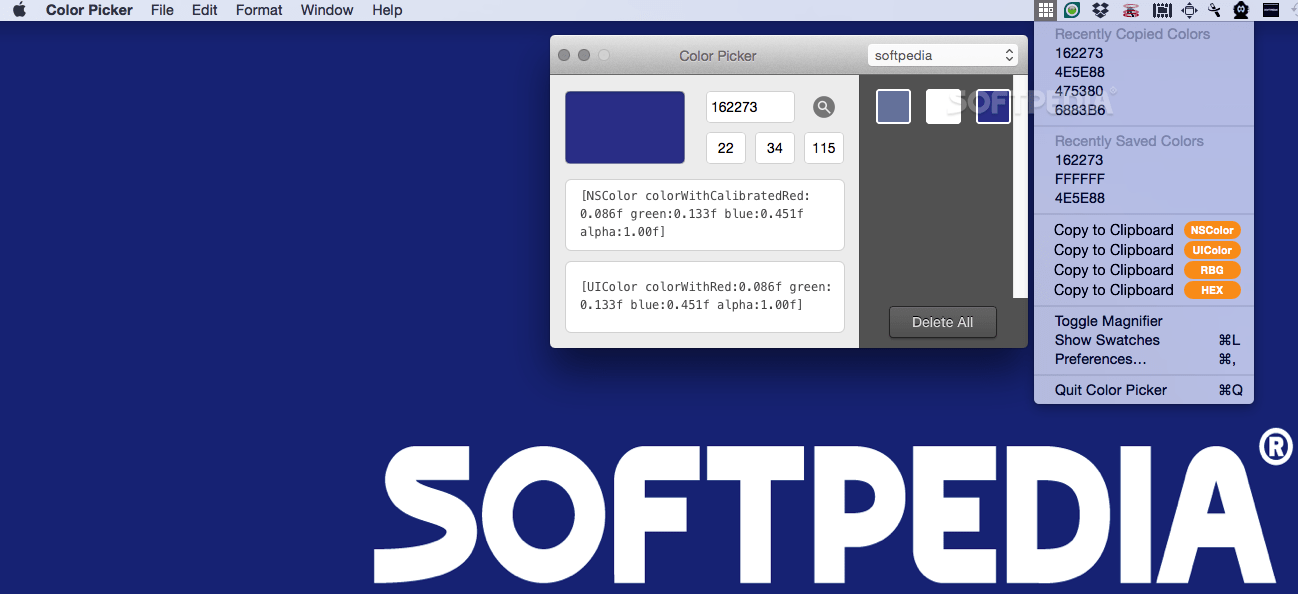Click the orange NSColor badge
The image size is (1298, 594).
click(x=1212, y=230)
